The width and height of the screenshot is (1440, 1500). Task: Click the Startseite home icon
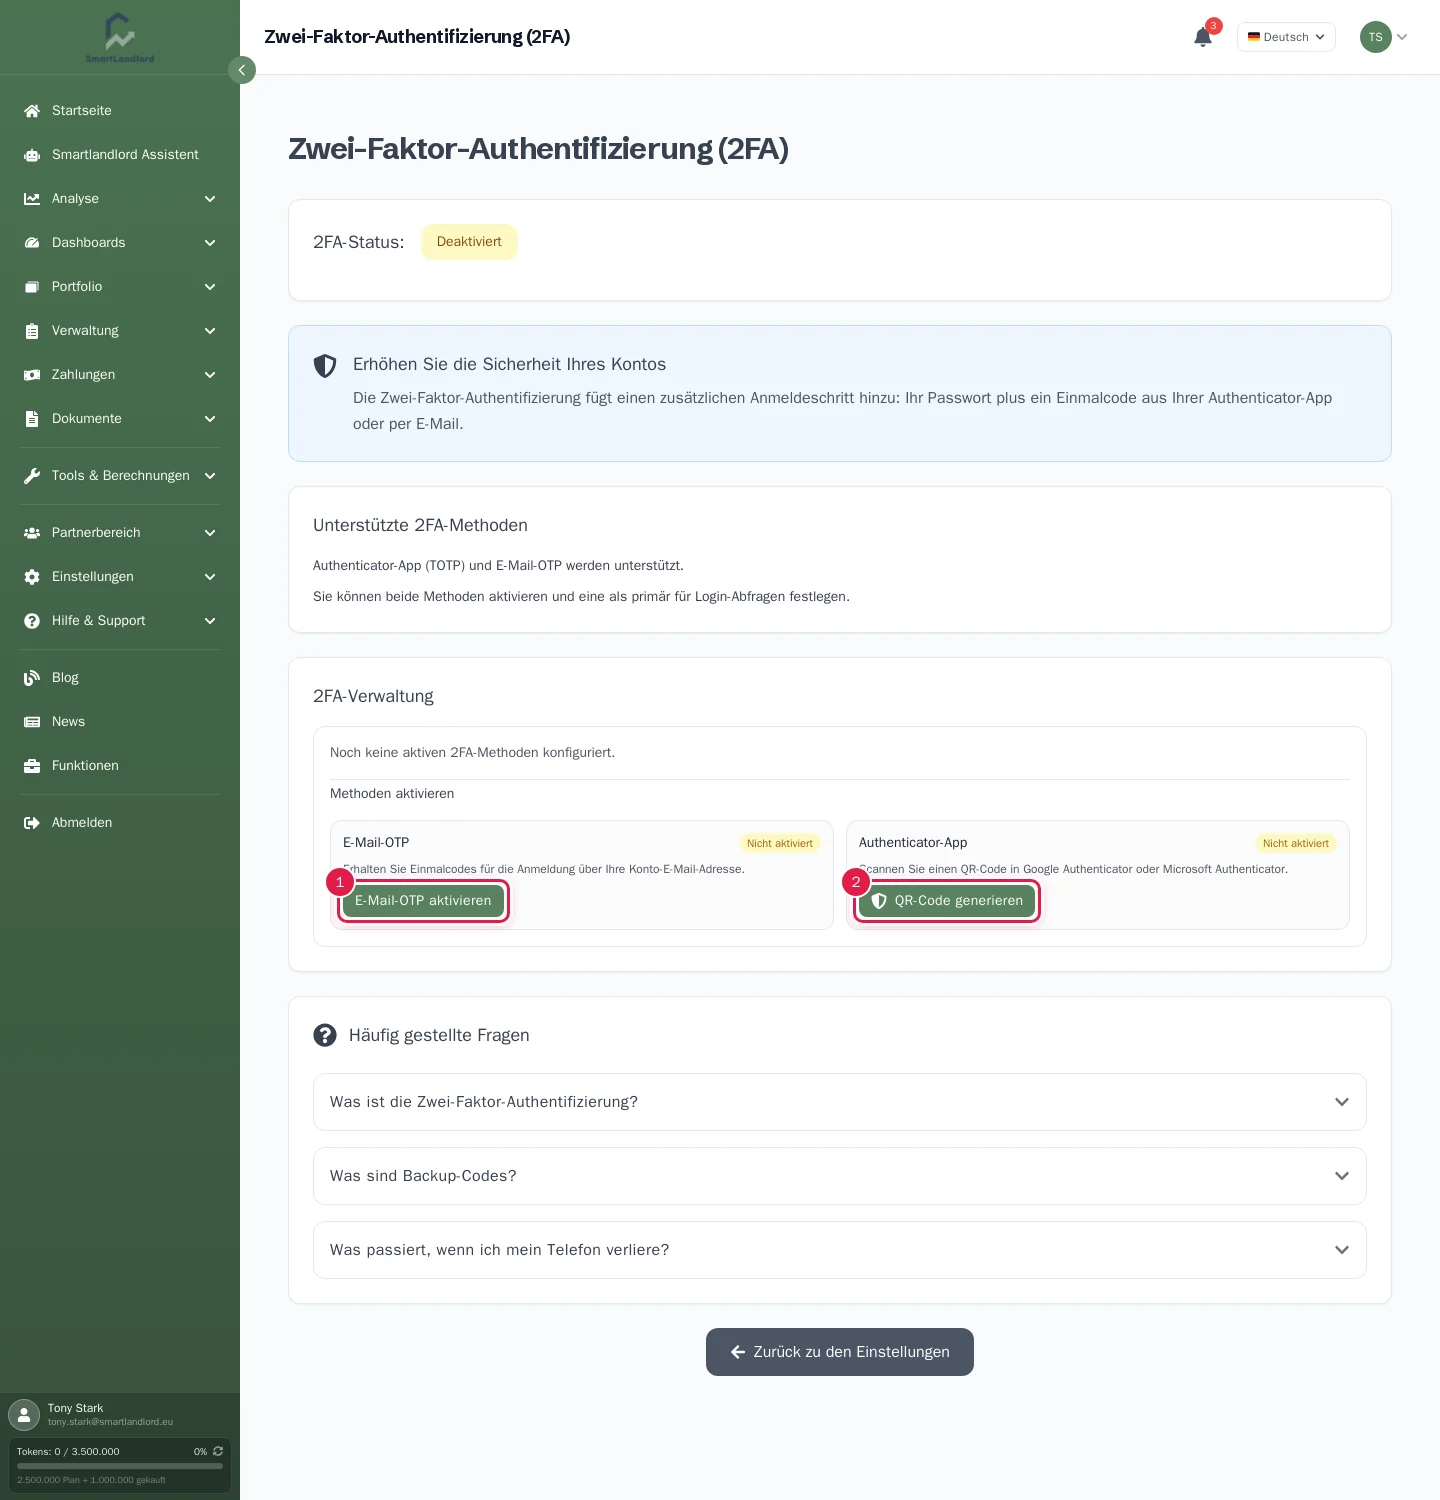pos(32,111)
